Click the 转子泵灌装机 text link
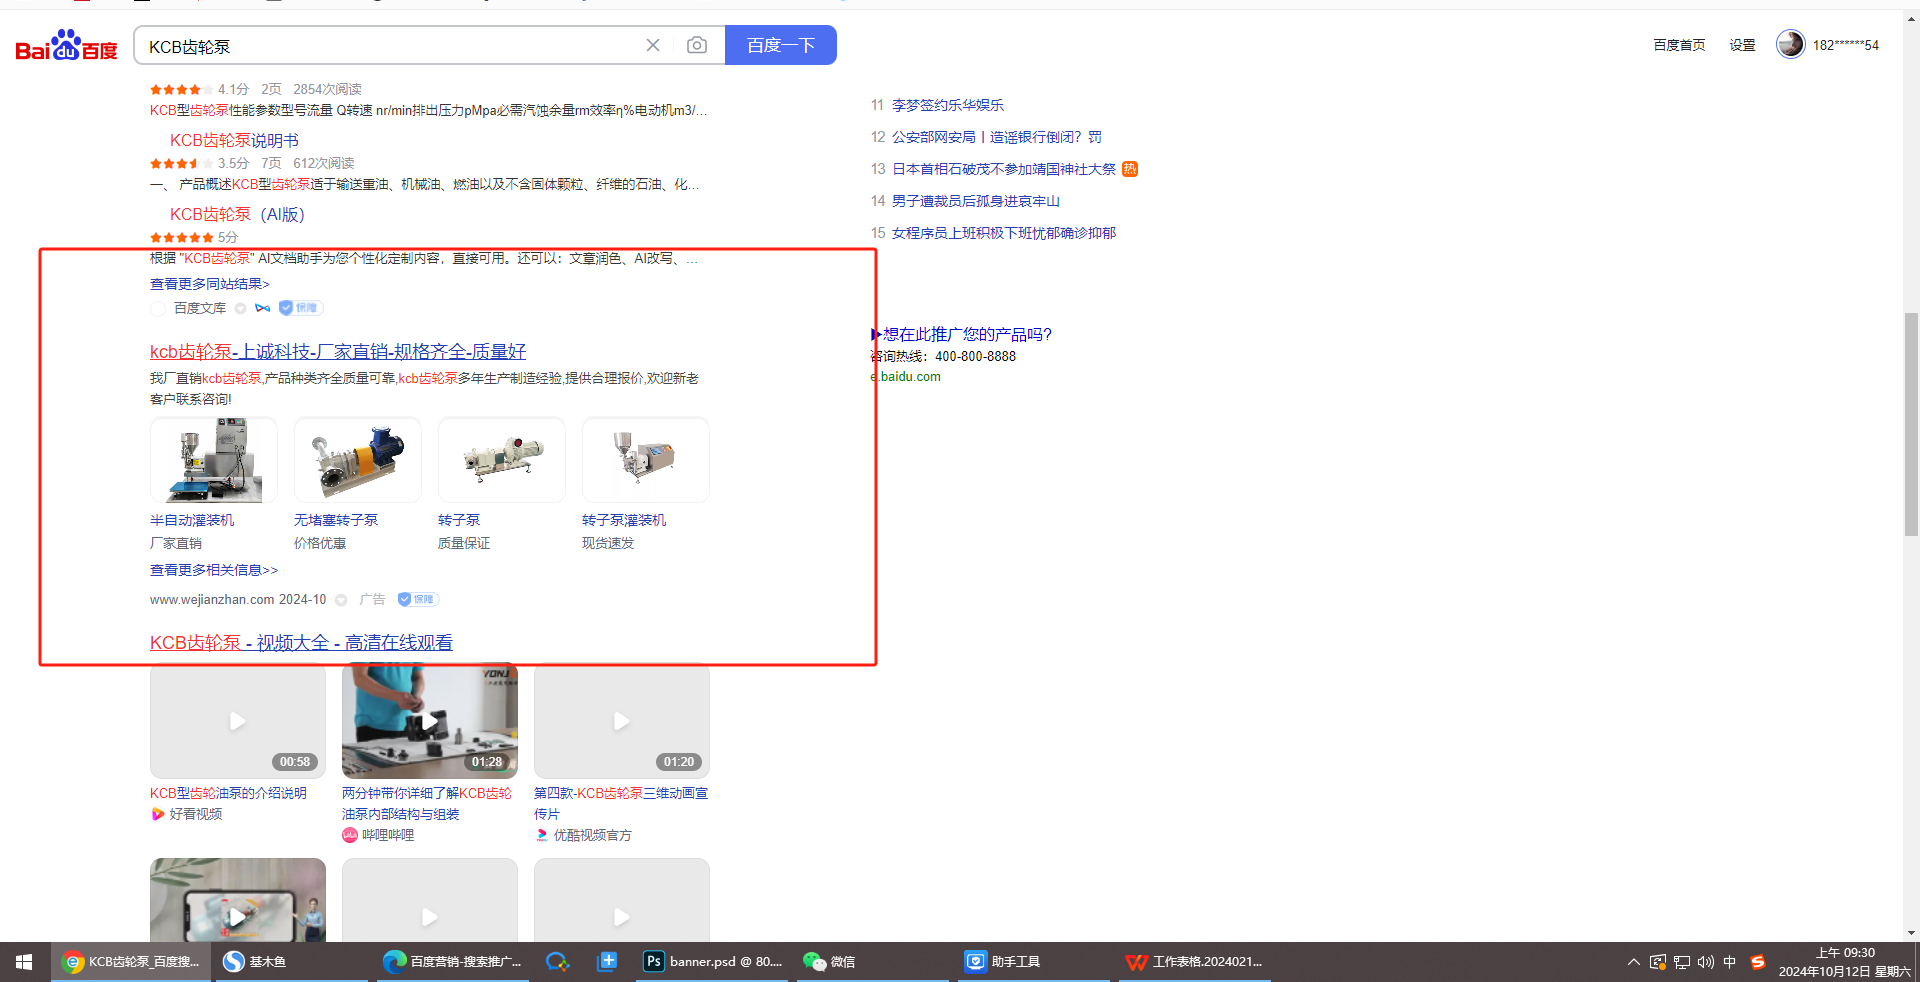This screenshot has width=1920, height=982. point(624,520)
